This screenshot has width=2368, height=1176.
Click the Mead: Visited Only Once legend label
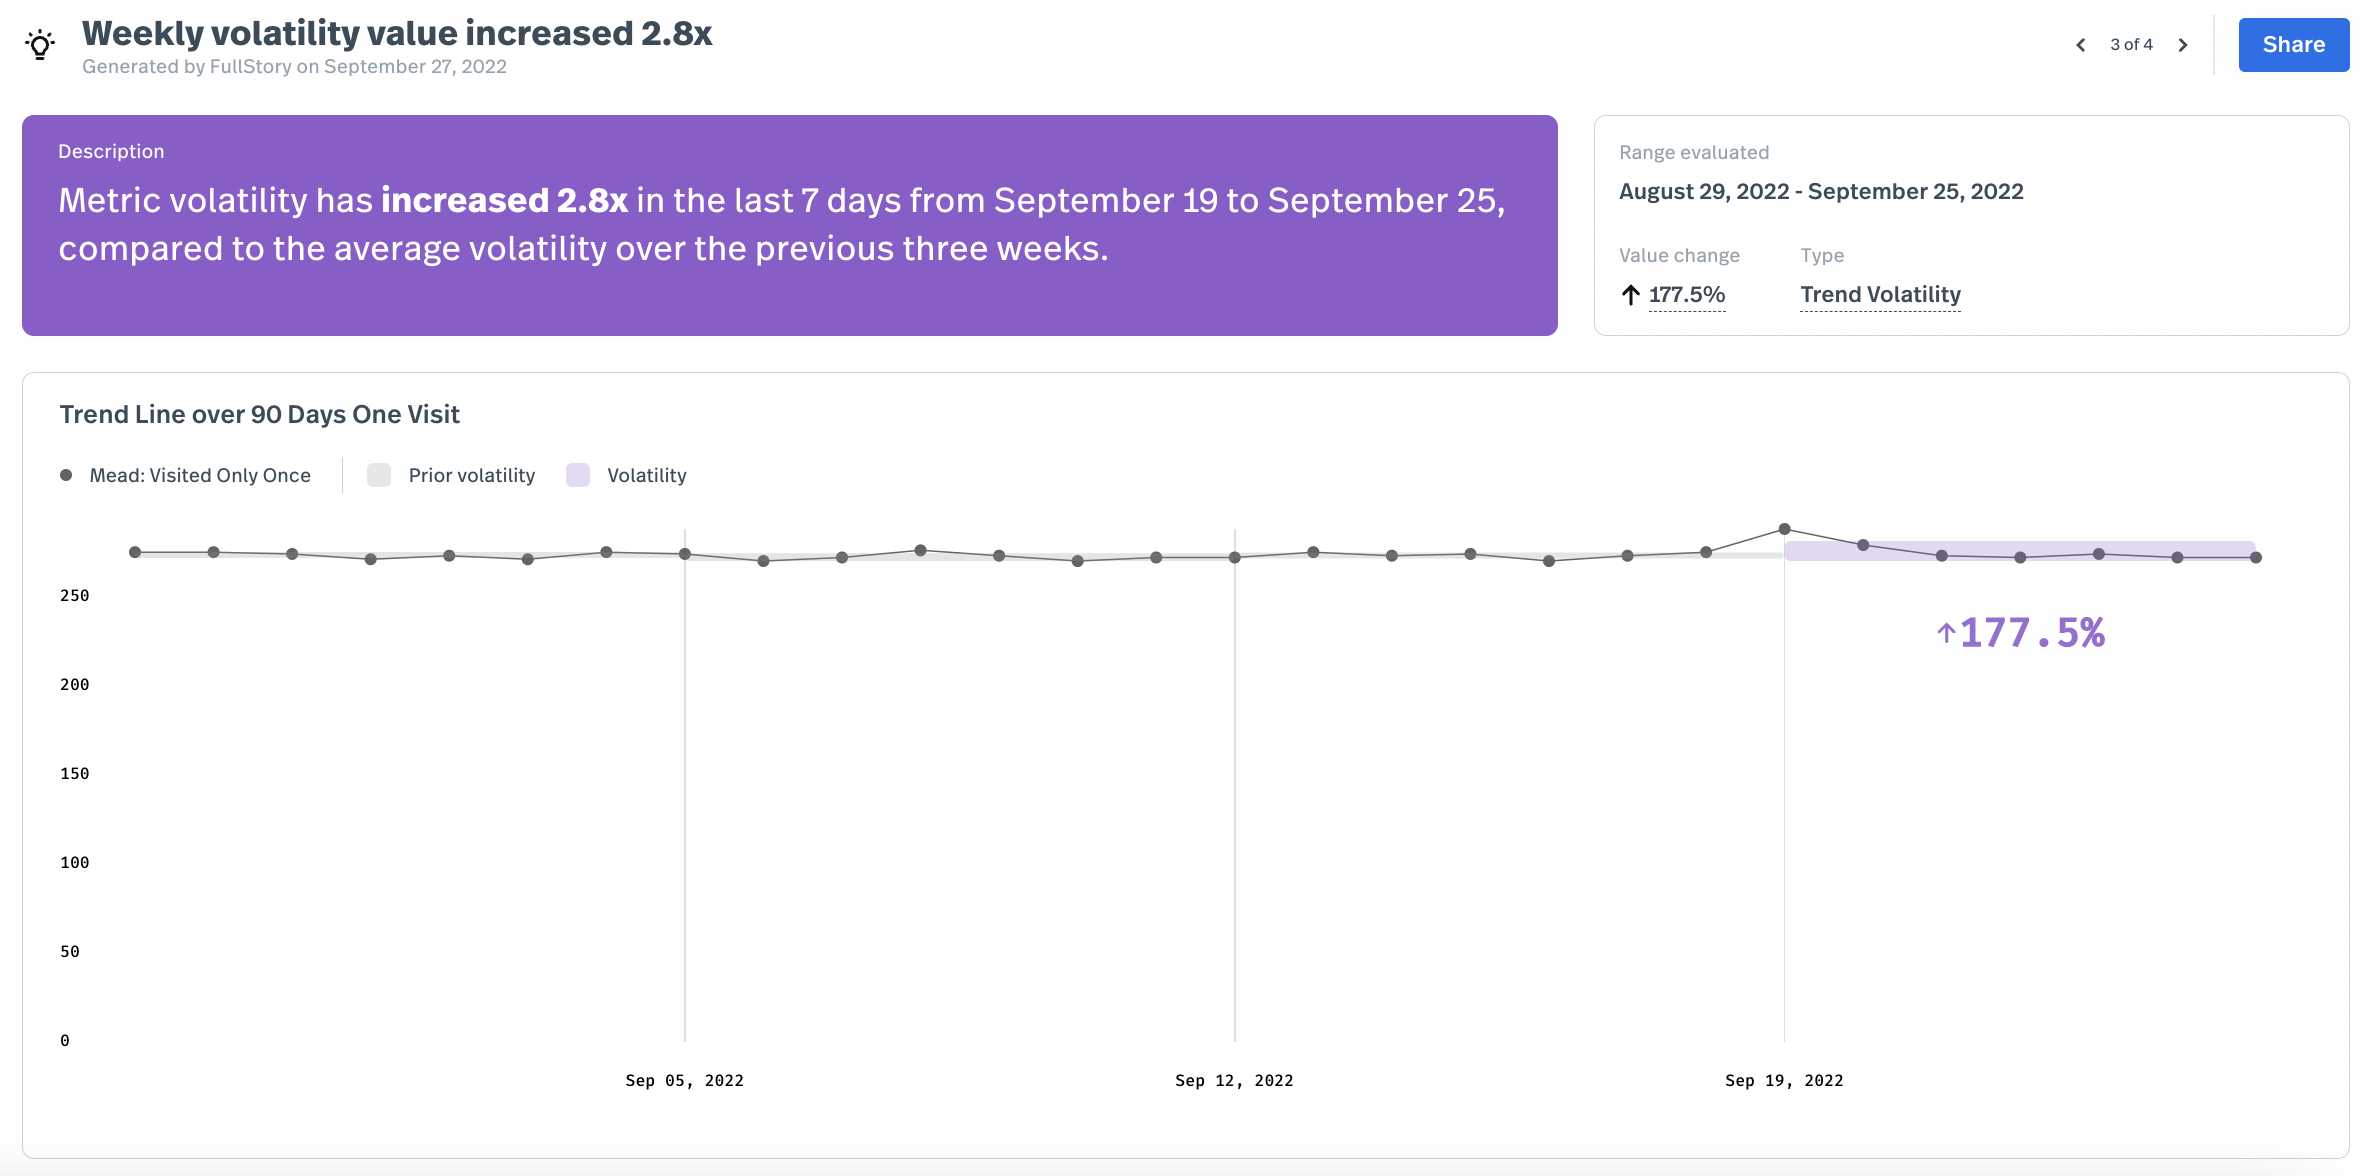pos(200,475)
